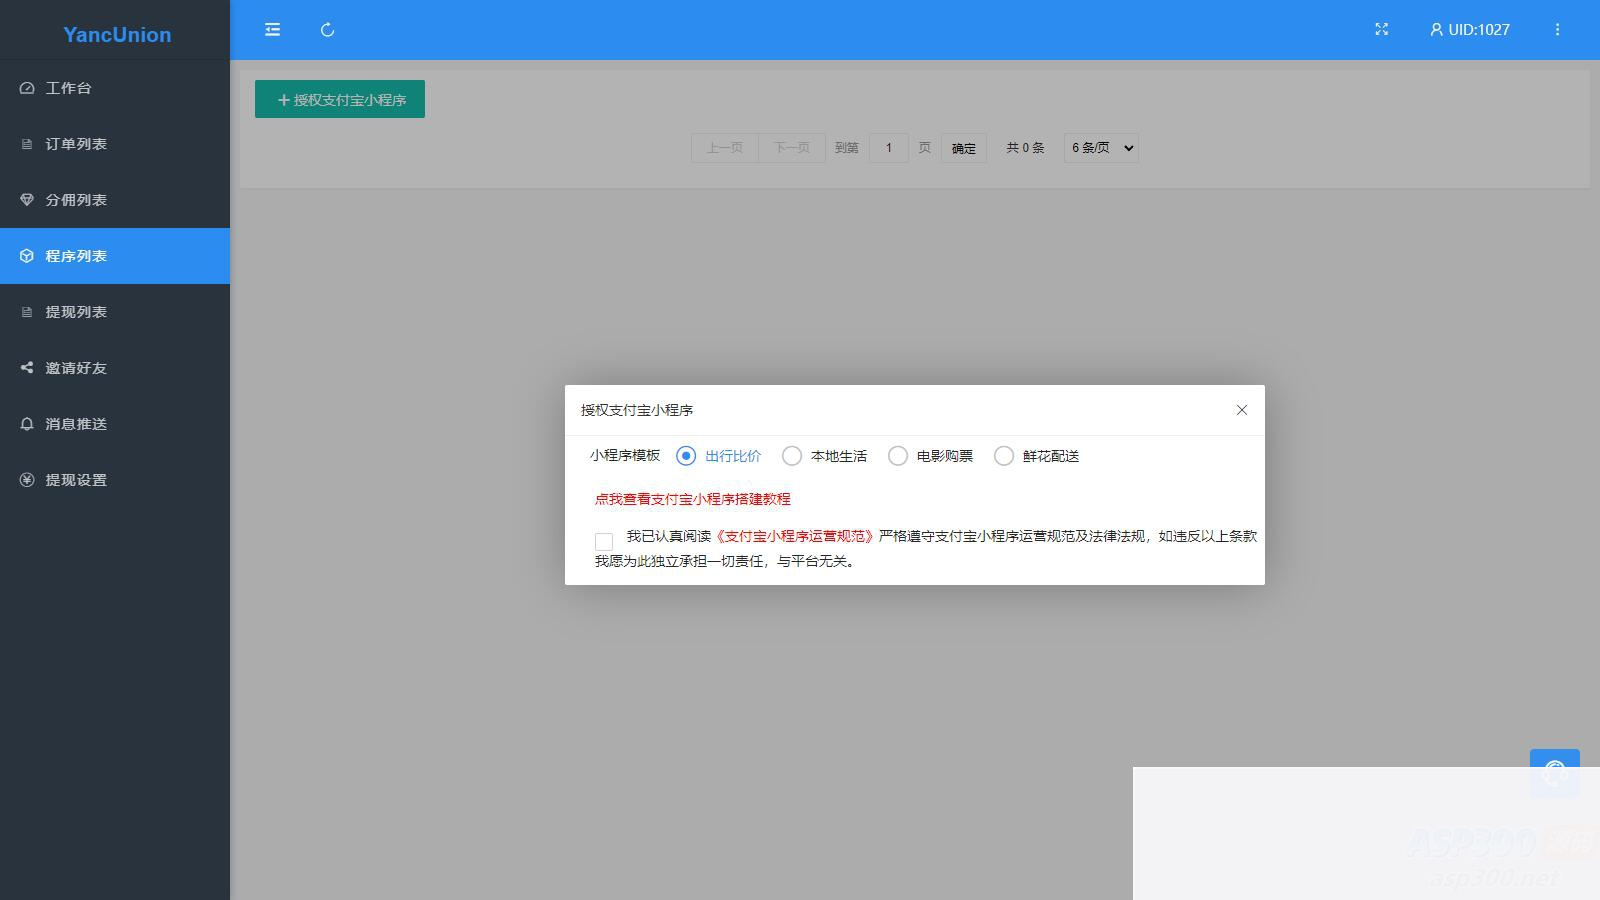Image resolution: width=1600 pixels, height=900 pixels.
Task: Select the 鲜花配送 template option
Action: (x=1003, y=456)
